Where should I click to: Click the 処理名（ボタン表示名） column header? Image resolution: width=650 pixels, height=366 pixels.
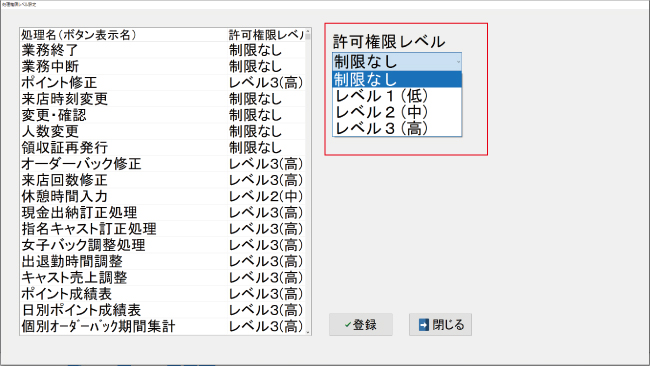[124, 35]
